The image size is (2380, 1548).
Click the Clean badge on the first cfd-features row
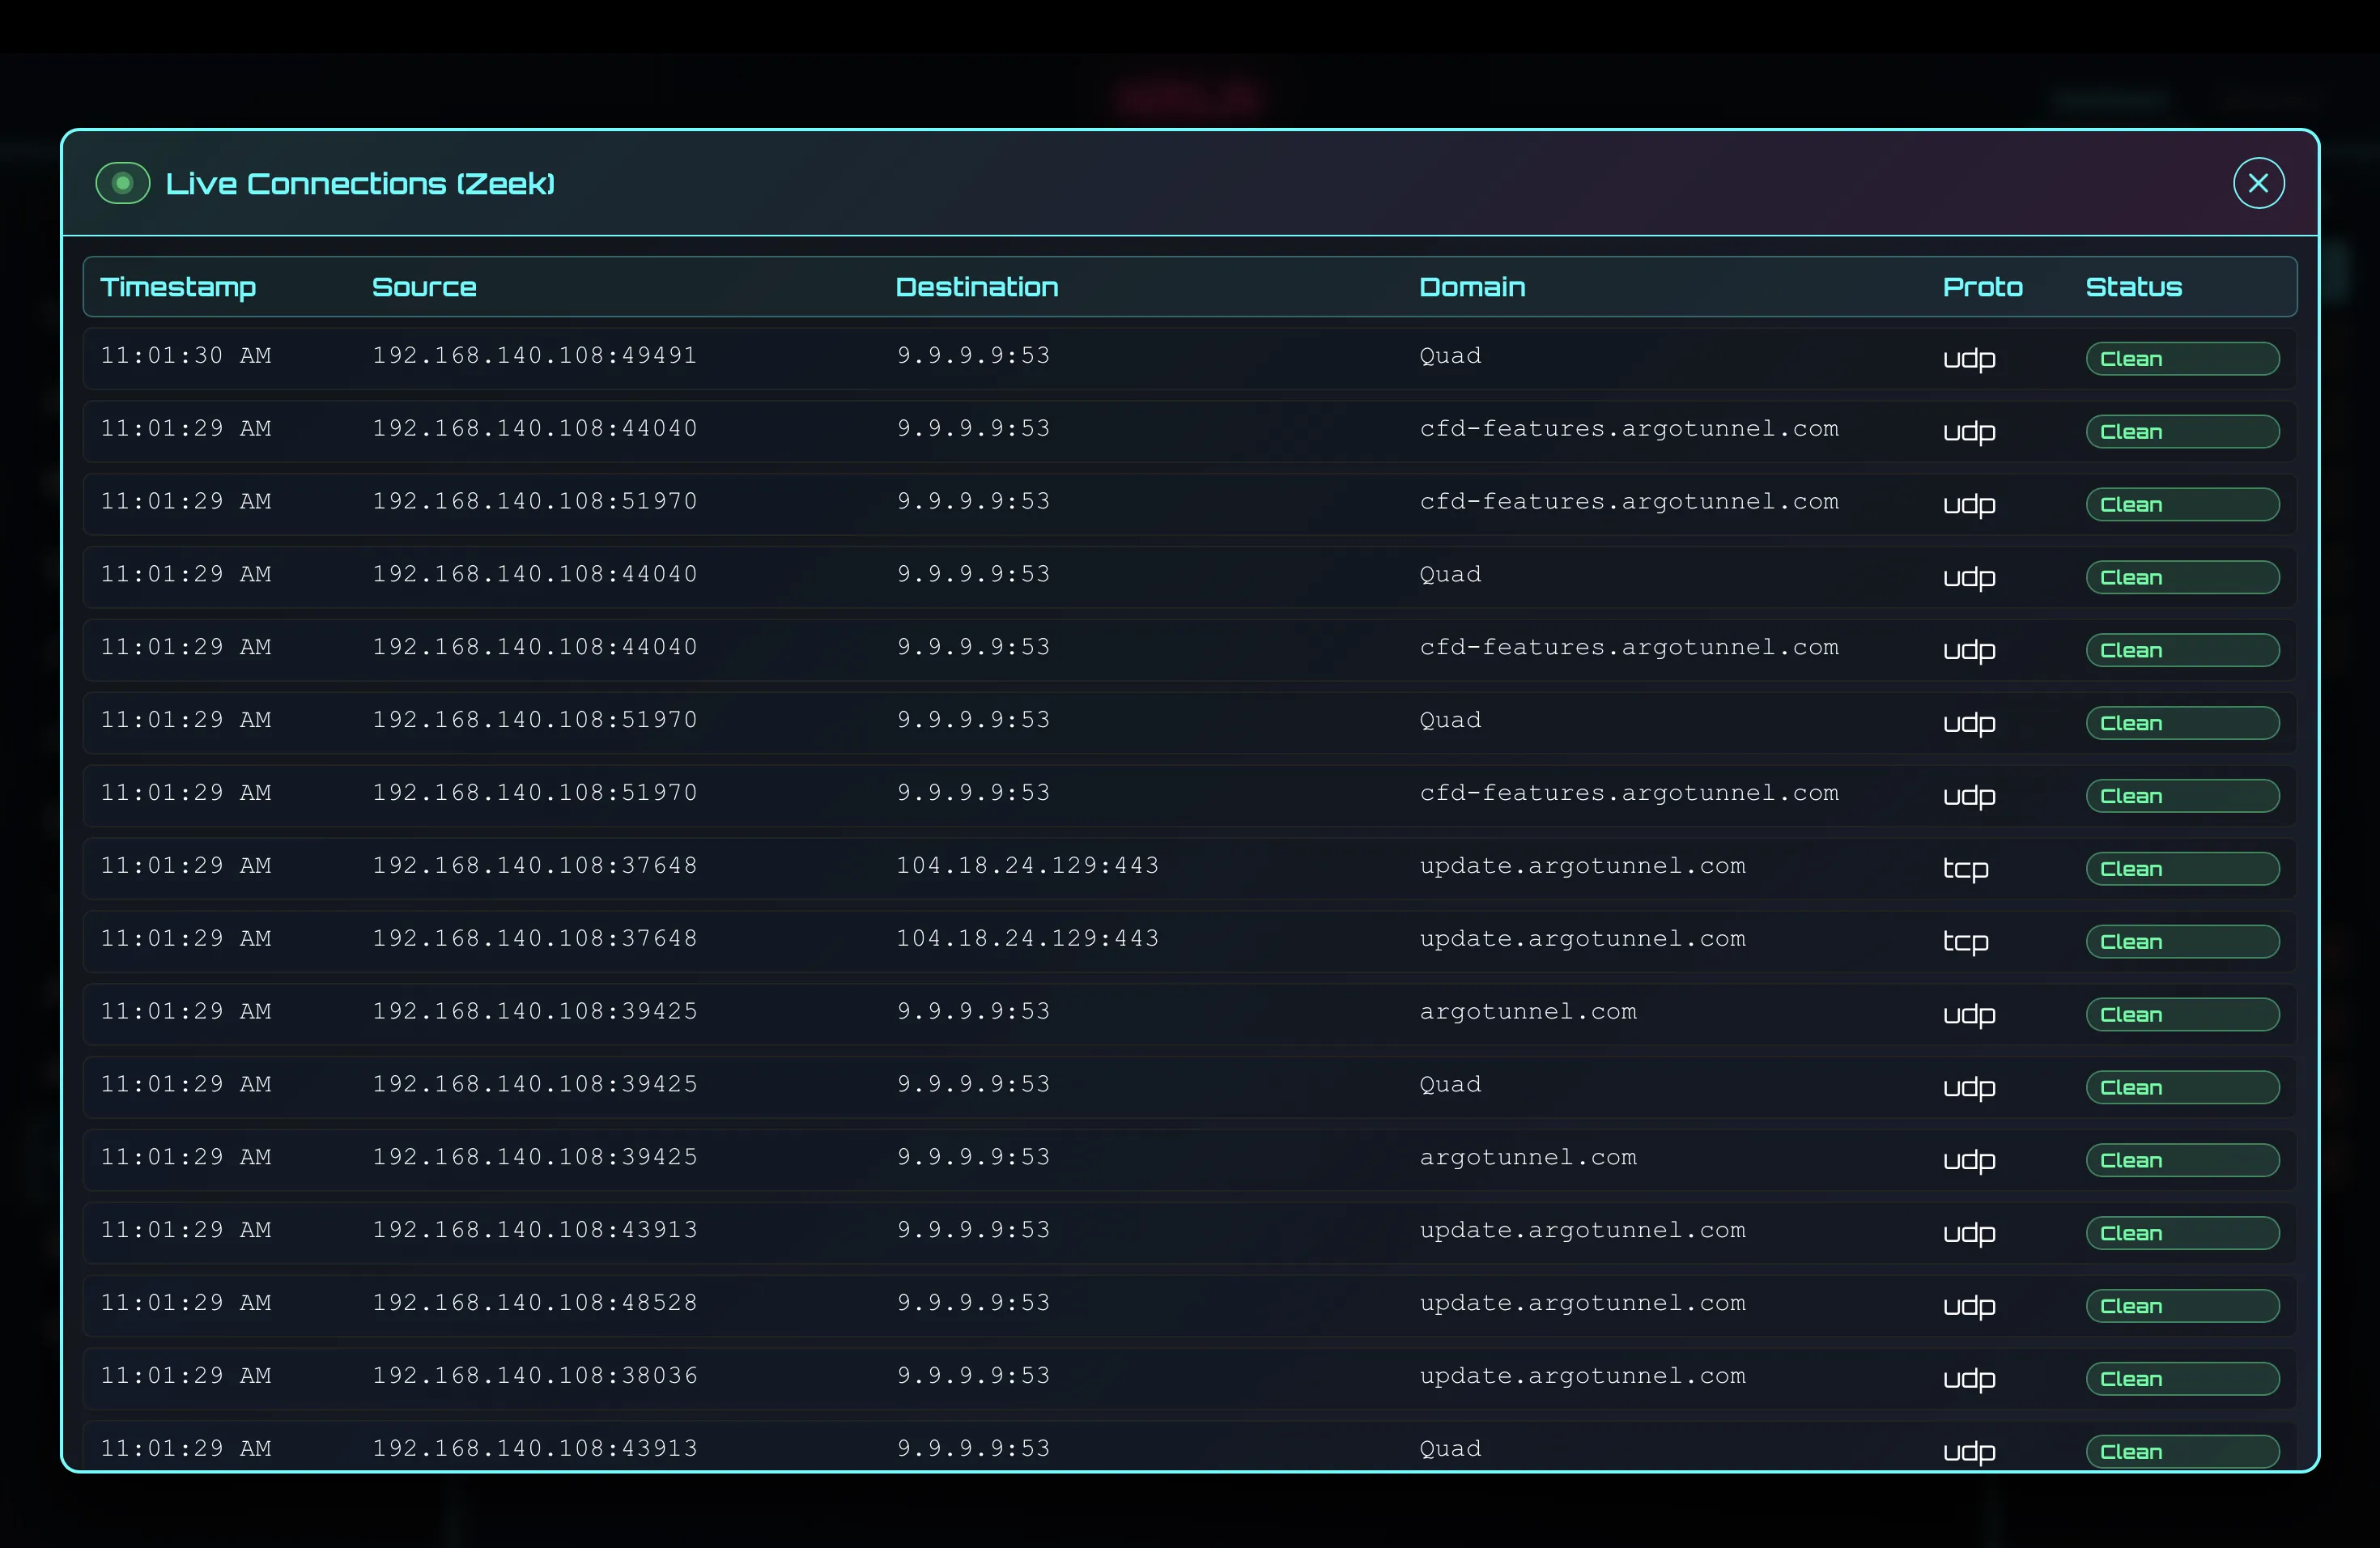pyautogui.click(x=2182, y=431)
